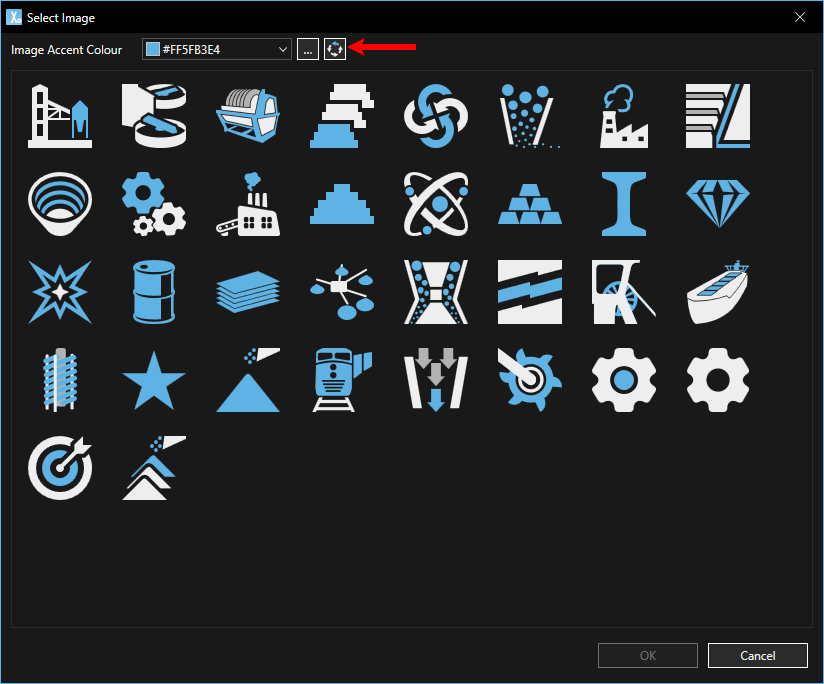Select the rotating drum filter image
The width and height of the screenshot is (824, 684).
[x=248, y=116]
